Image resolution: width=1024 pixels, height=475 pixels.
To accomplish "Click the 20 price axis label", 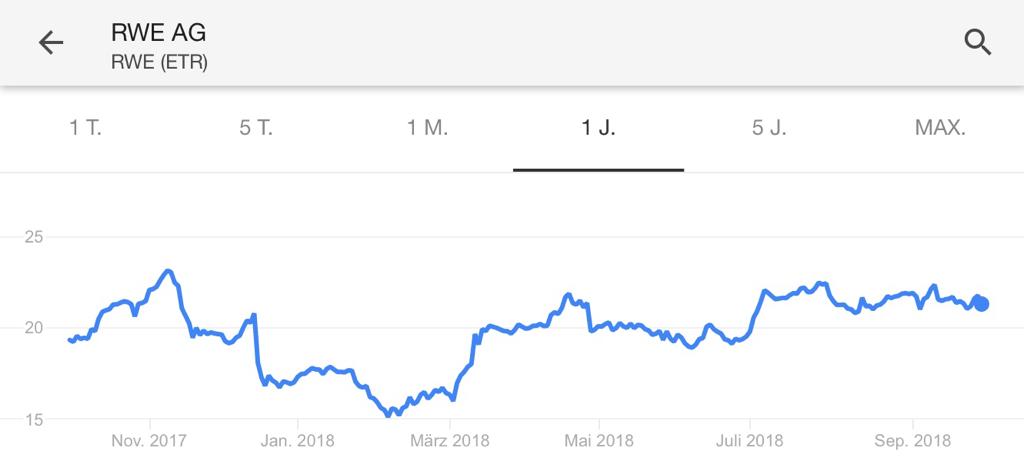I will [34, 328].
